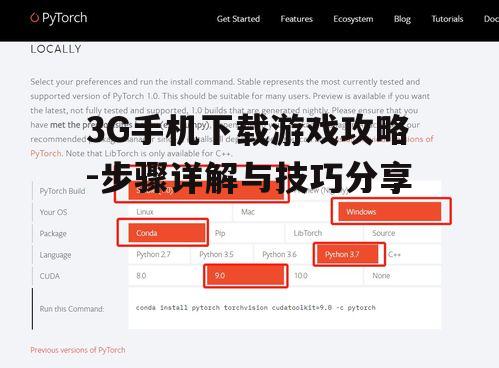
Task: Click the 'LOCALLY' heading text
Action: [56, 49]
